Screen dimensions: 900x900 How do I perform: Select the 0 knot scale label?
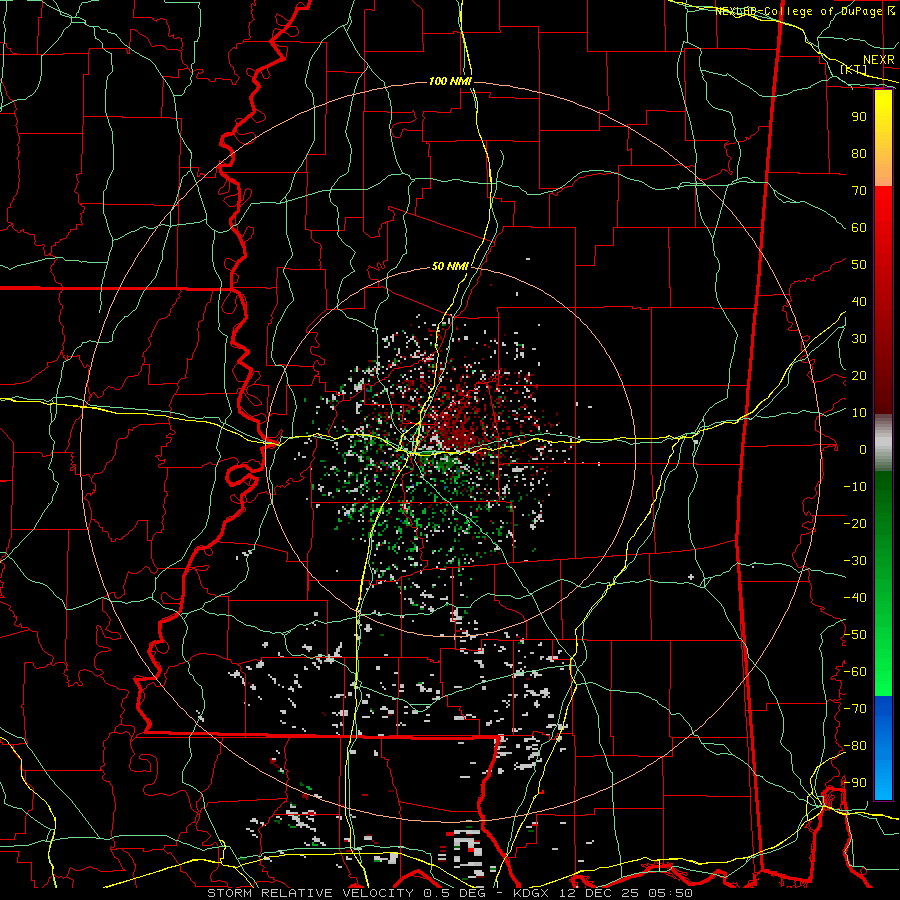click(863, 450)
